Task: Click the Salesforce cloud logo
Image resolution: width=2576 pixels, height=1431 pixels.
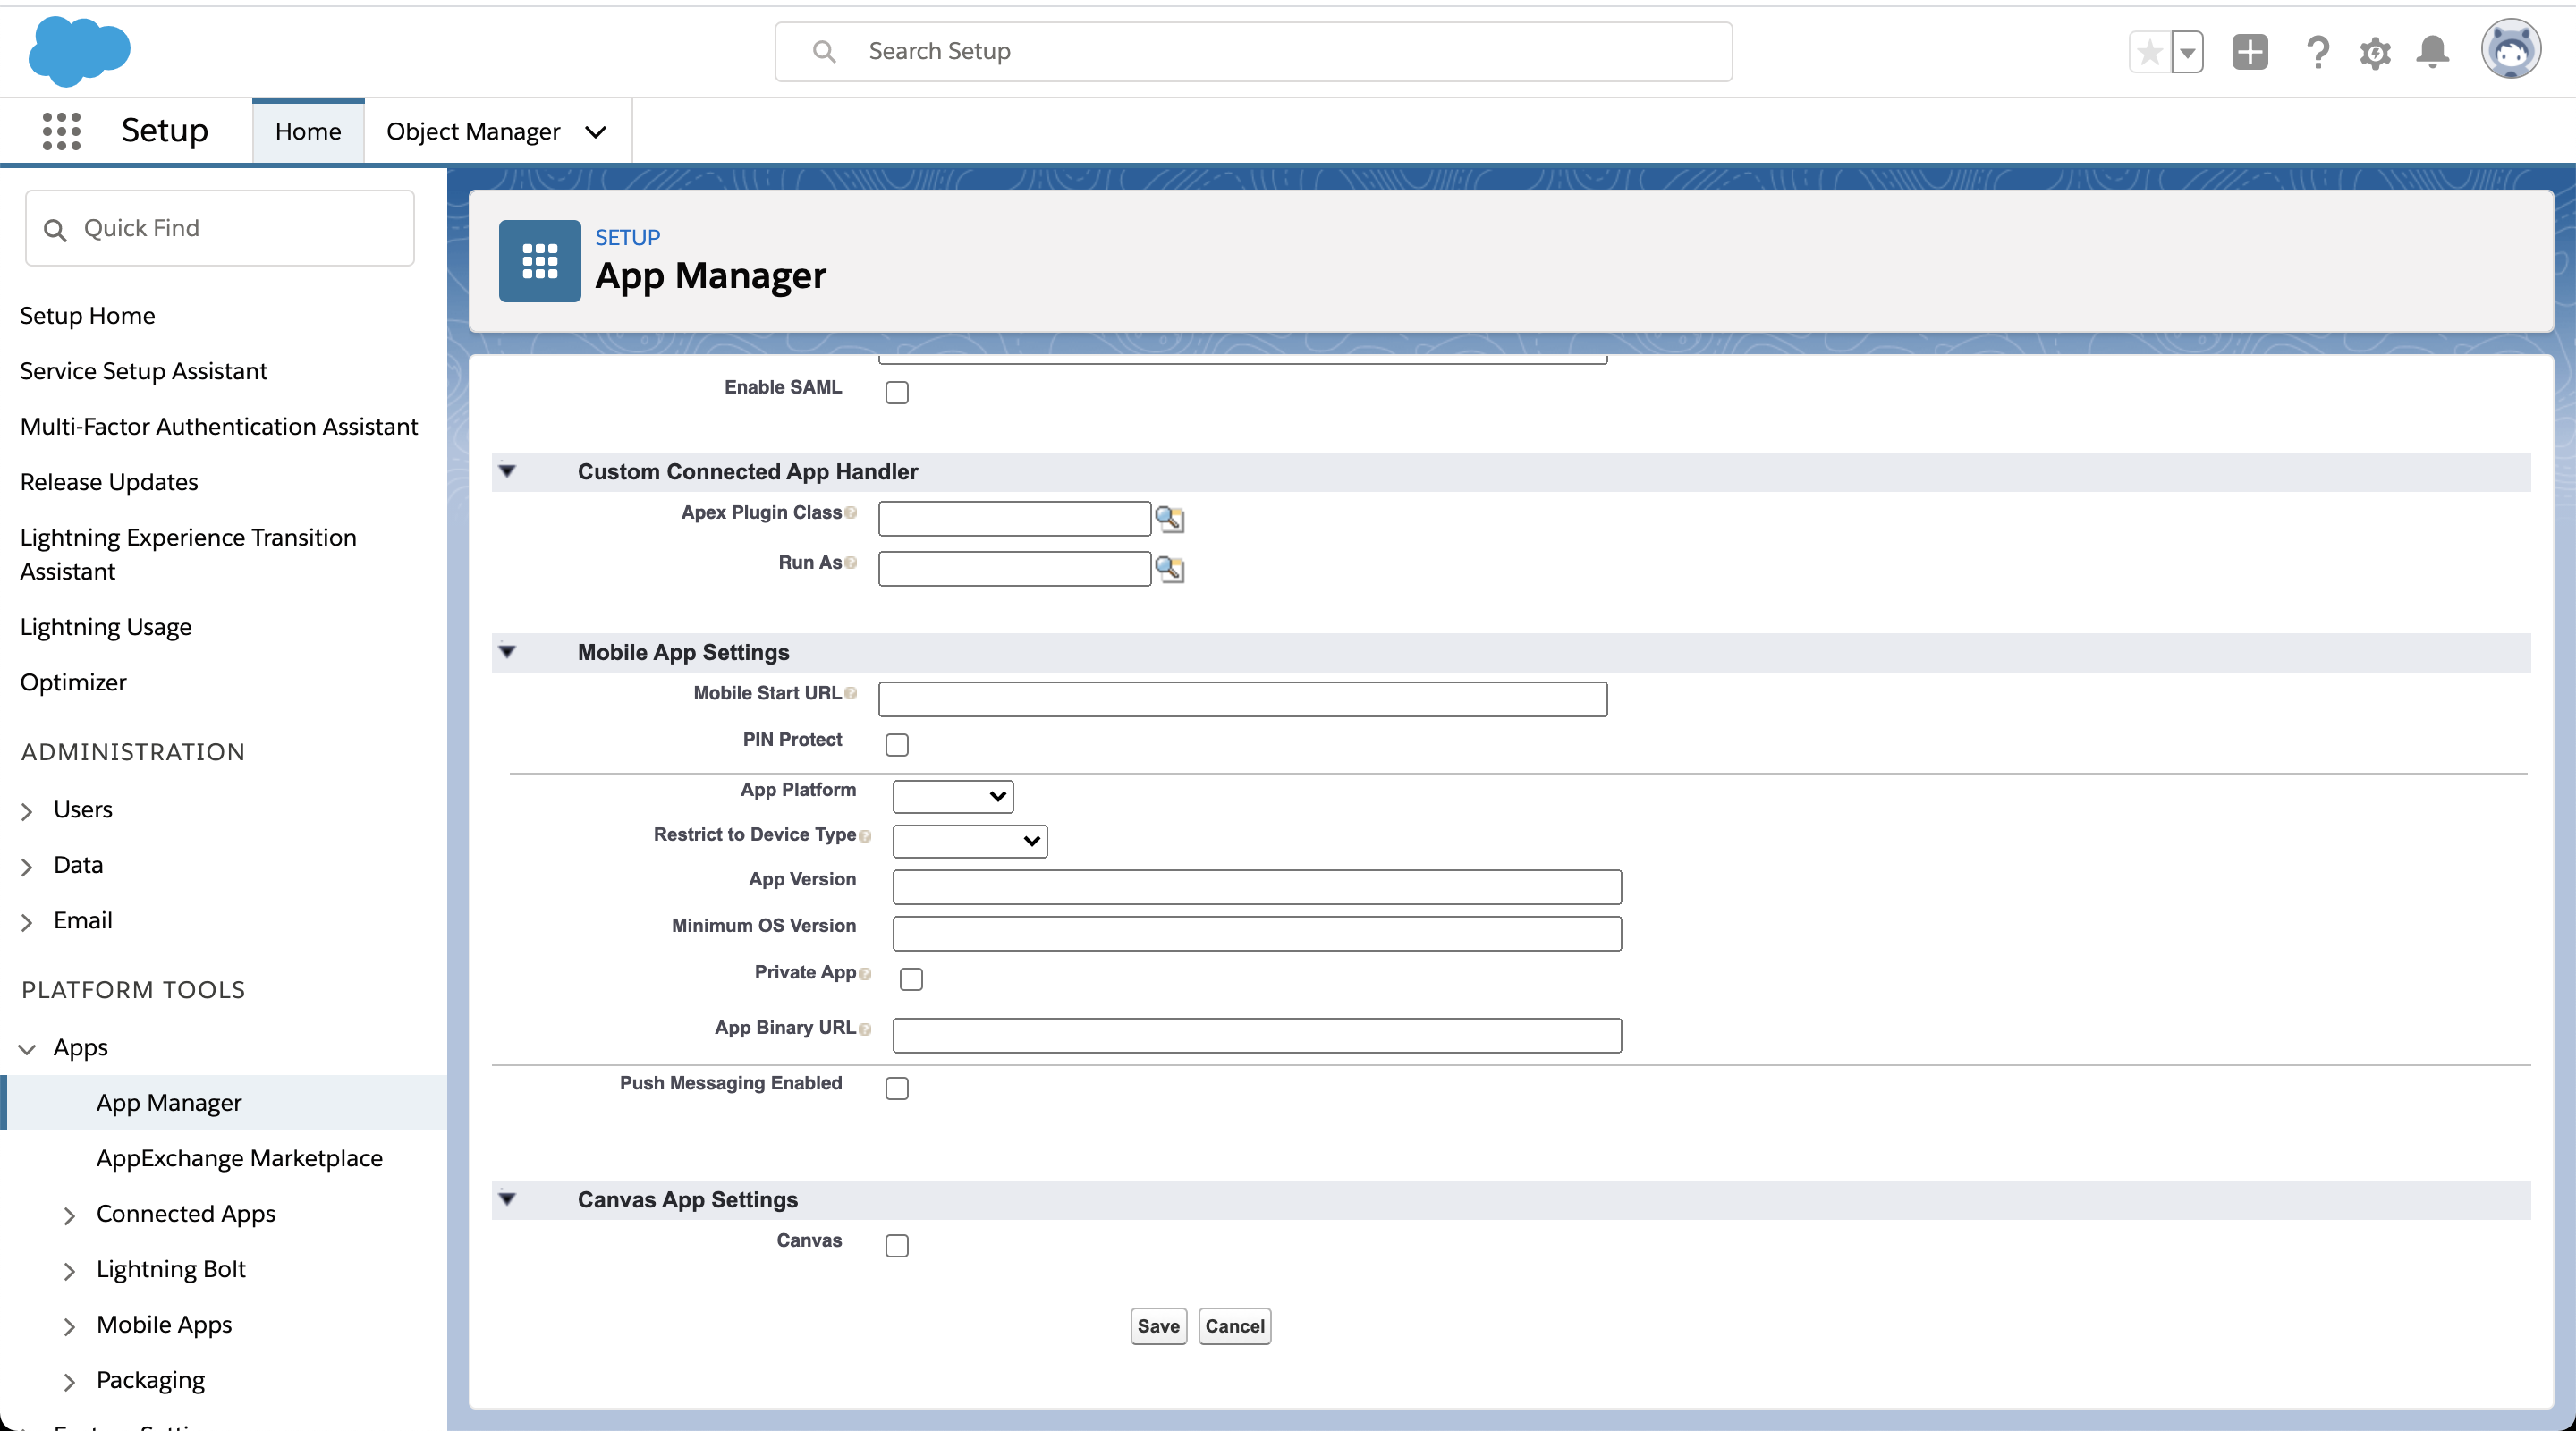Action: pos(79,51)
